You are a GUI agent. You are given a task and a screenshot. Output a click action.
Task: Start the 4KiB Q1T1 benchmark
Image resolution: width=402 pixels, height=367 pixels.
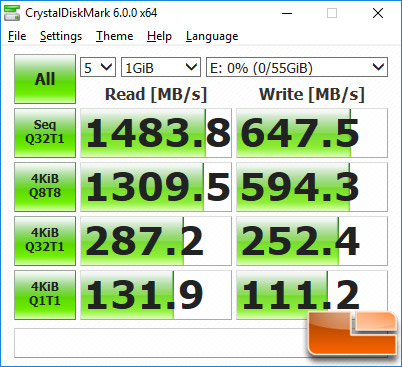(45, 295)
